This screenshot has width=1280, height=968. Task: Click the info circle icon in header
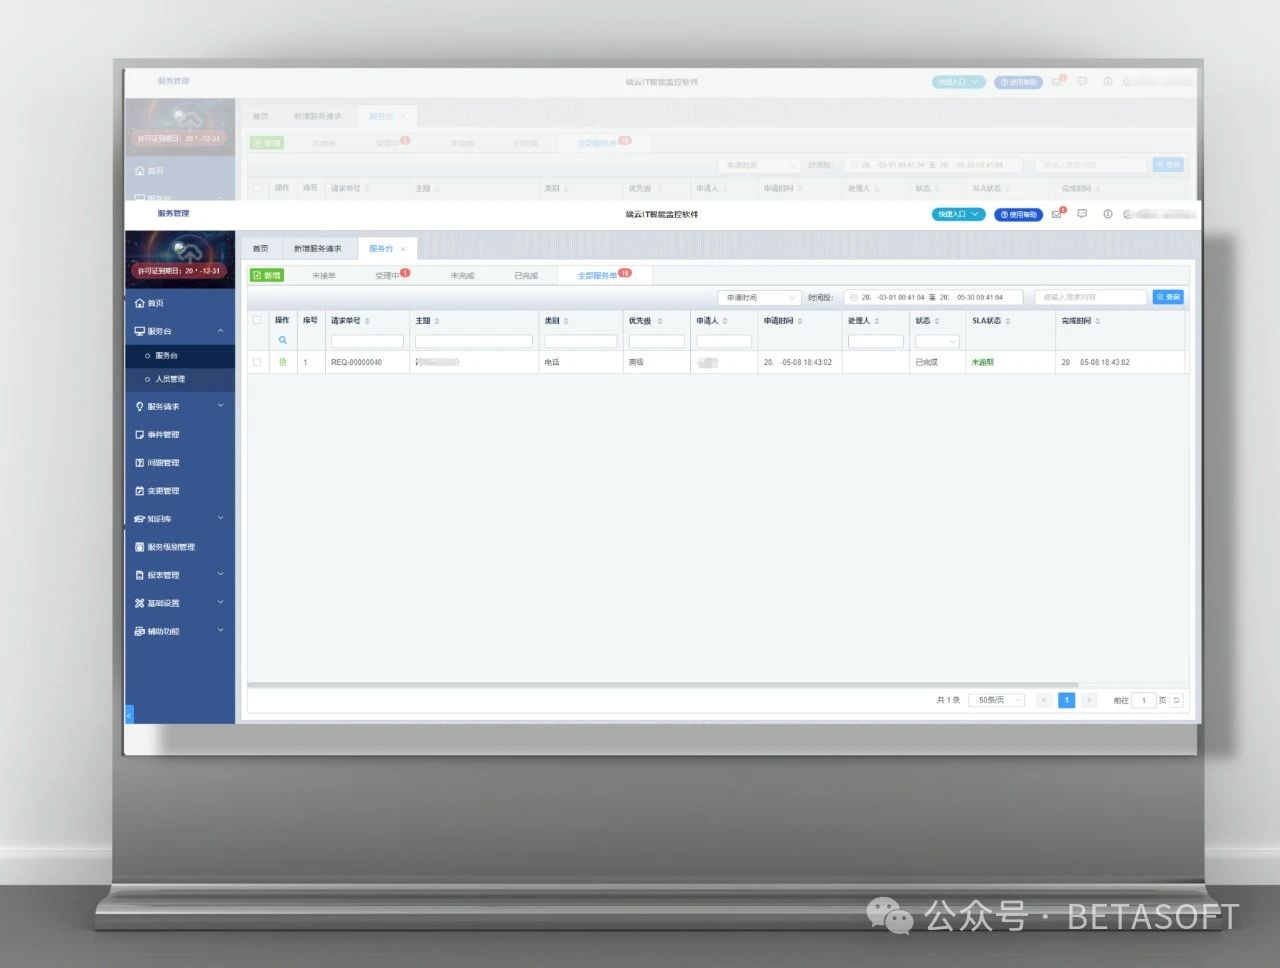(1107, 214)
